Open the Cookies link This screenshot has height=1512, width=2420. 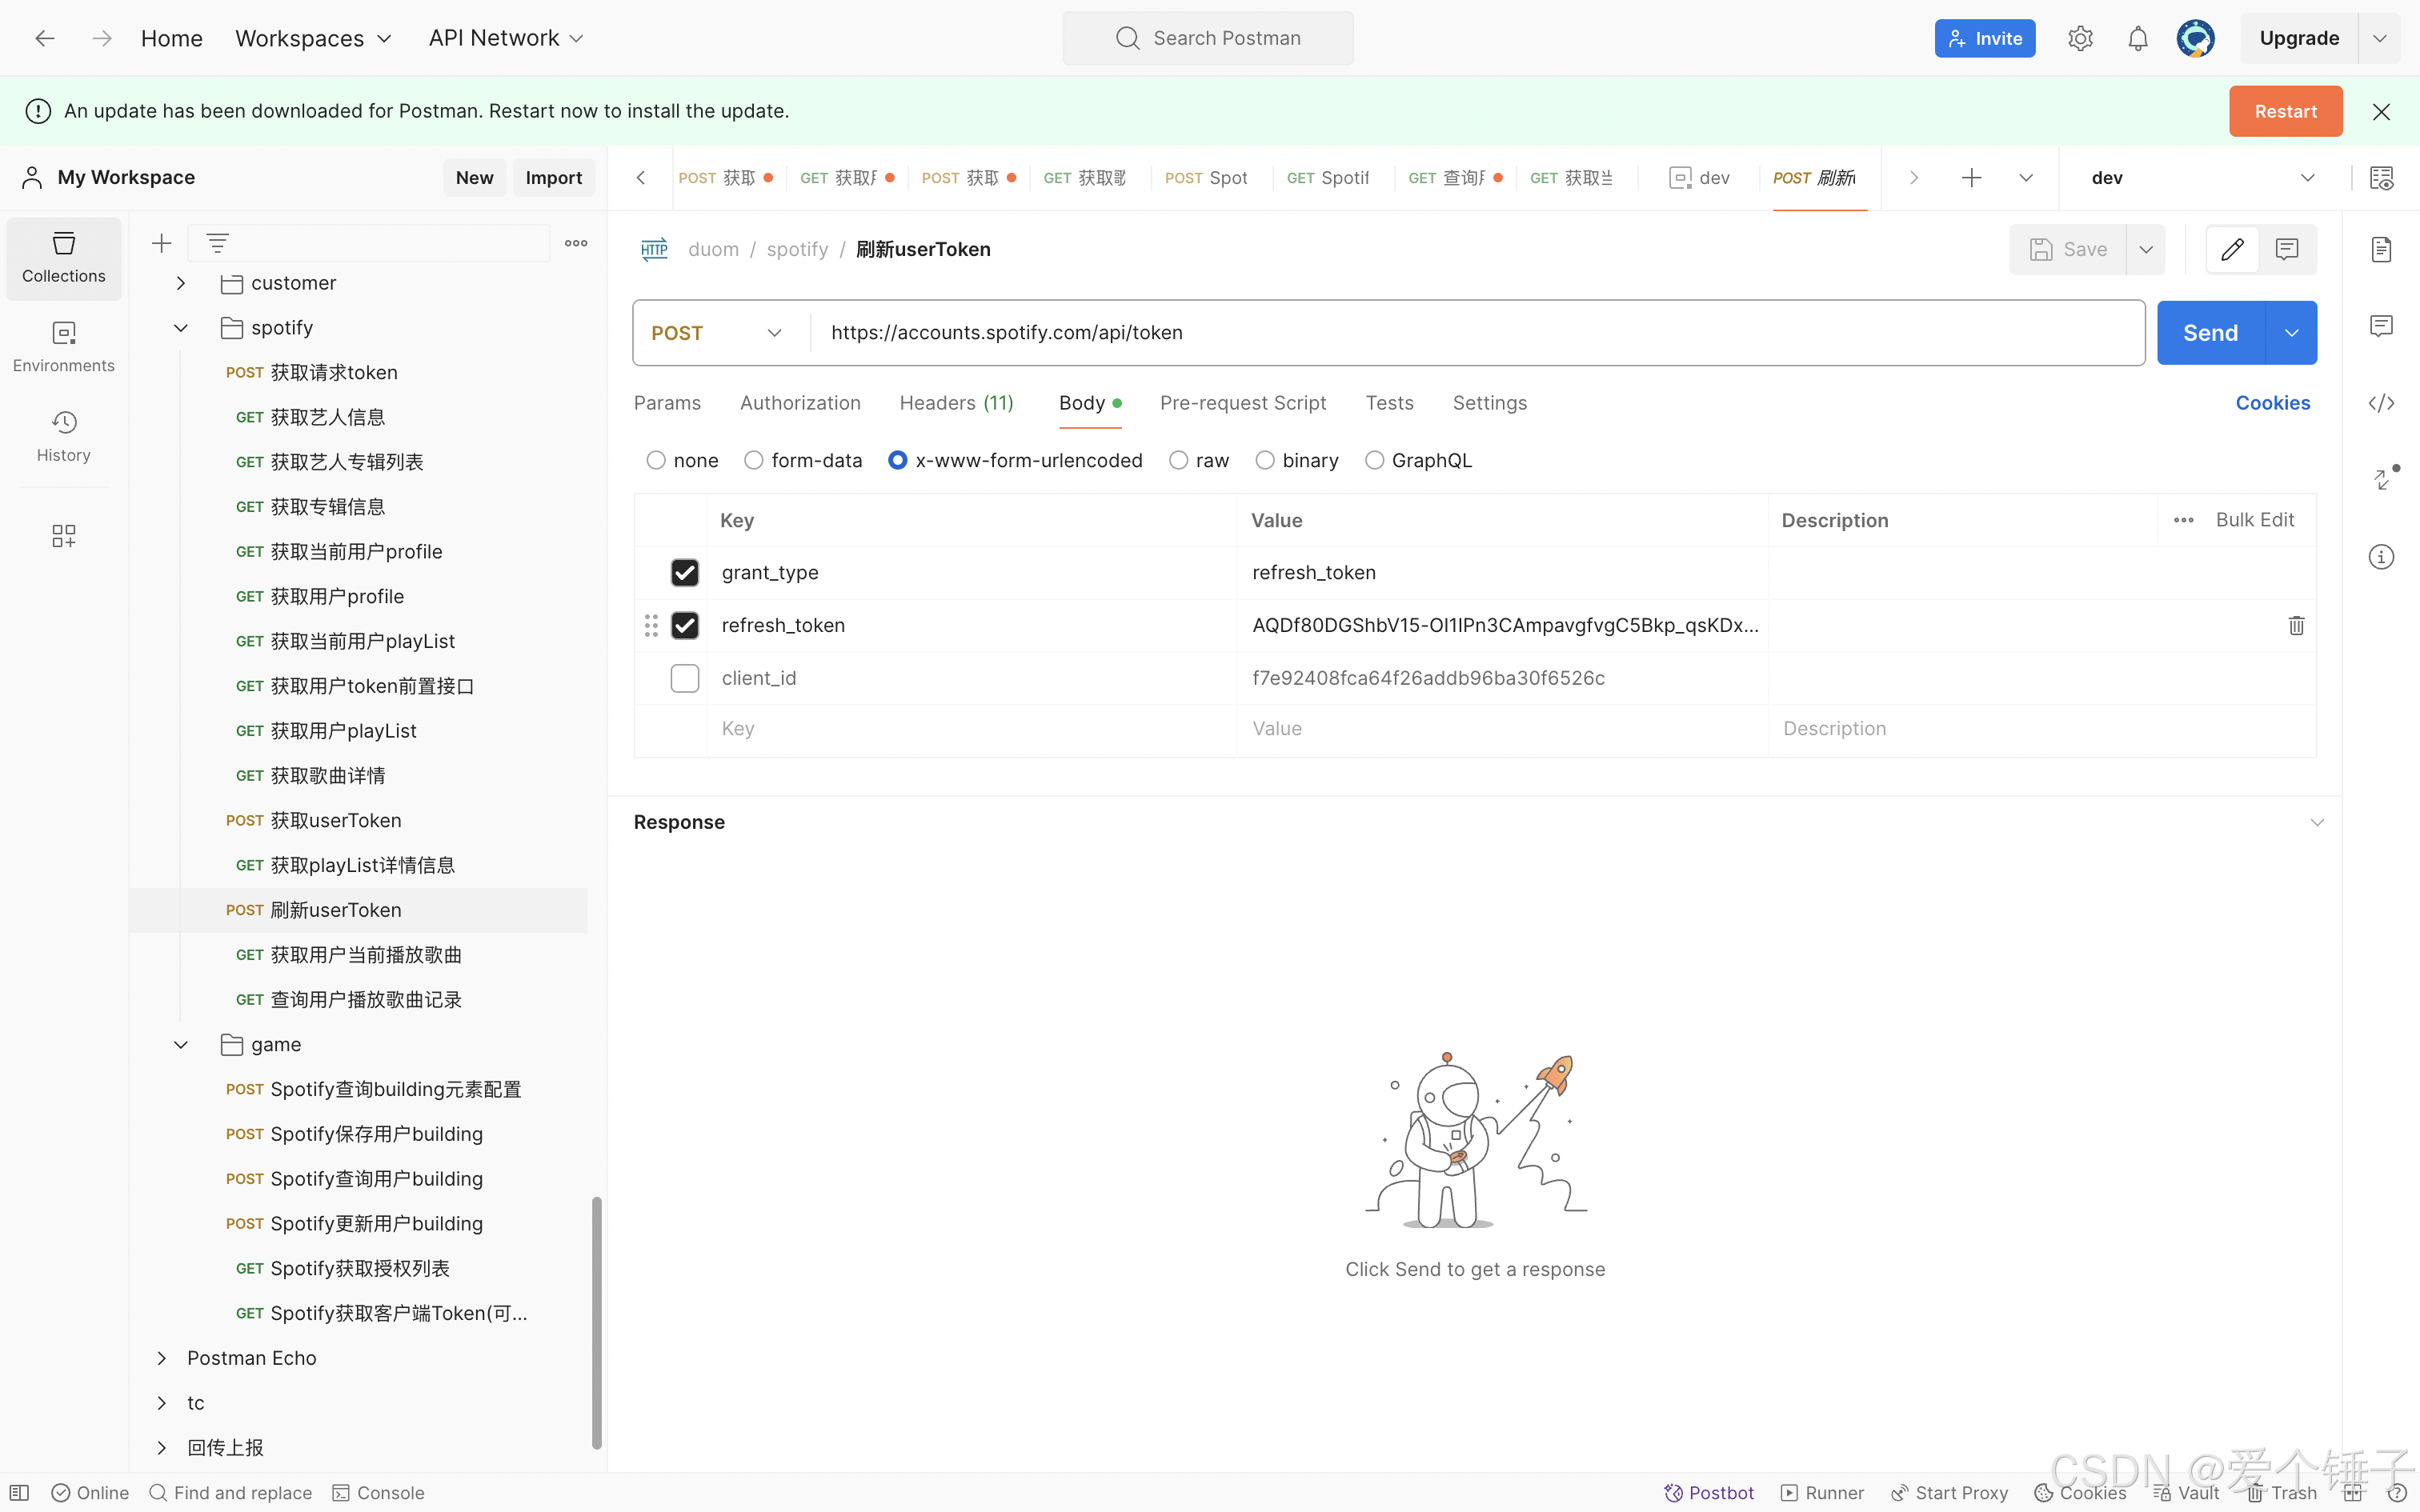pyautogui.click(x=2272, y=403)
